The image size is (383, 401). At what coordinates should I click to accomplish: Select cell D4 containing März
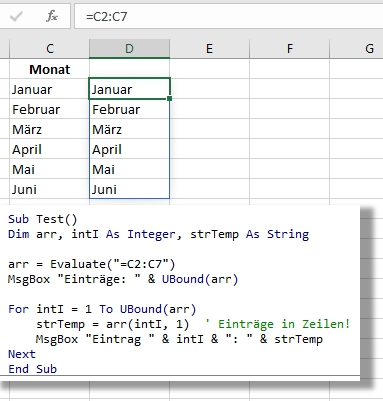point(129,129)
